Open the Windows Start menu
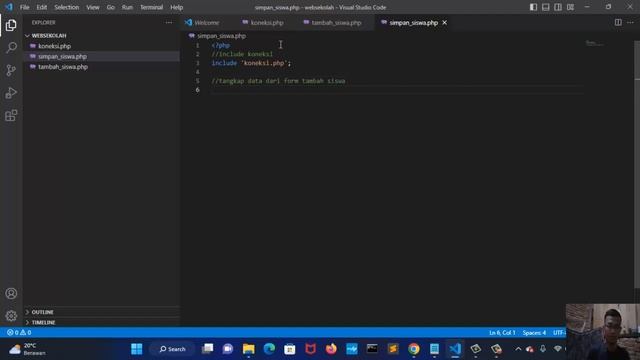 pyautogui.click(x=137, y=349)
